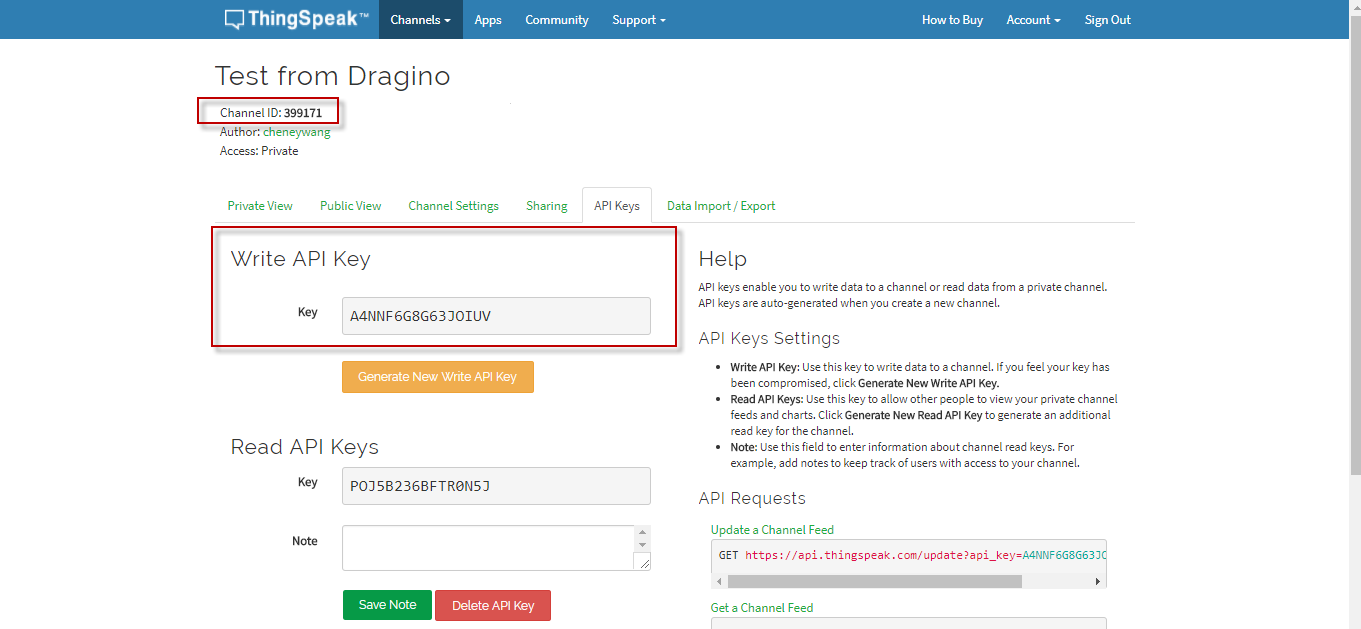Open the Apps menu item
Image resolution: width=1361 pixels, height=629 pixels.
coord(488,20)
